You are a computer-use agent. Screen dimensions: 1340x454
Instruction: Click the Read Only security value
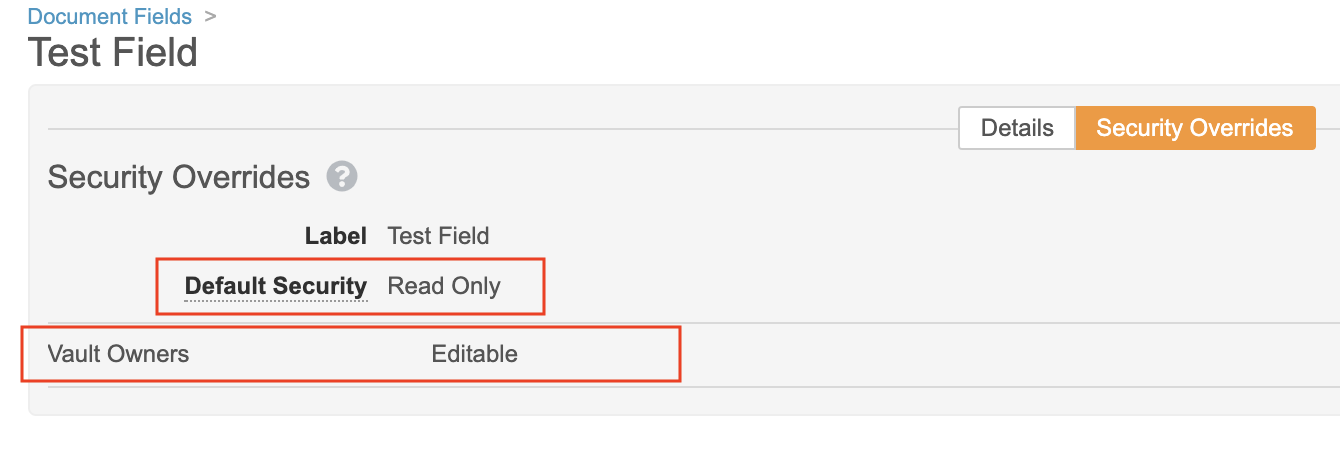click(x=444, y=286)
